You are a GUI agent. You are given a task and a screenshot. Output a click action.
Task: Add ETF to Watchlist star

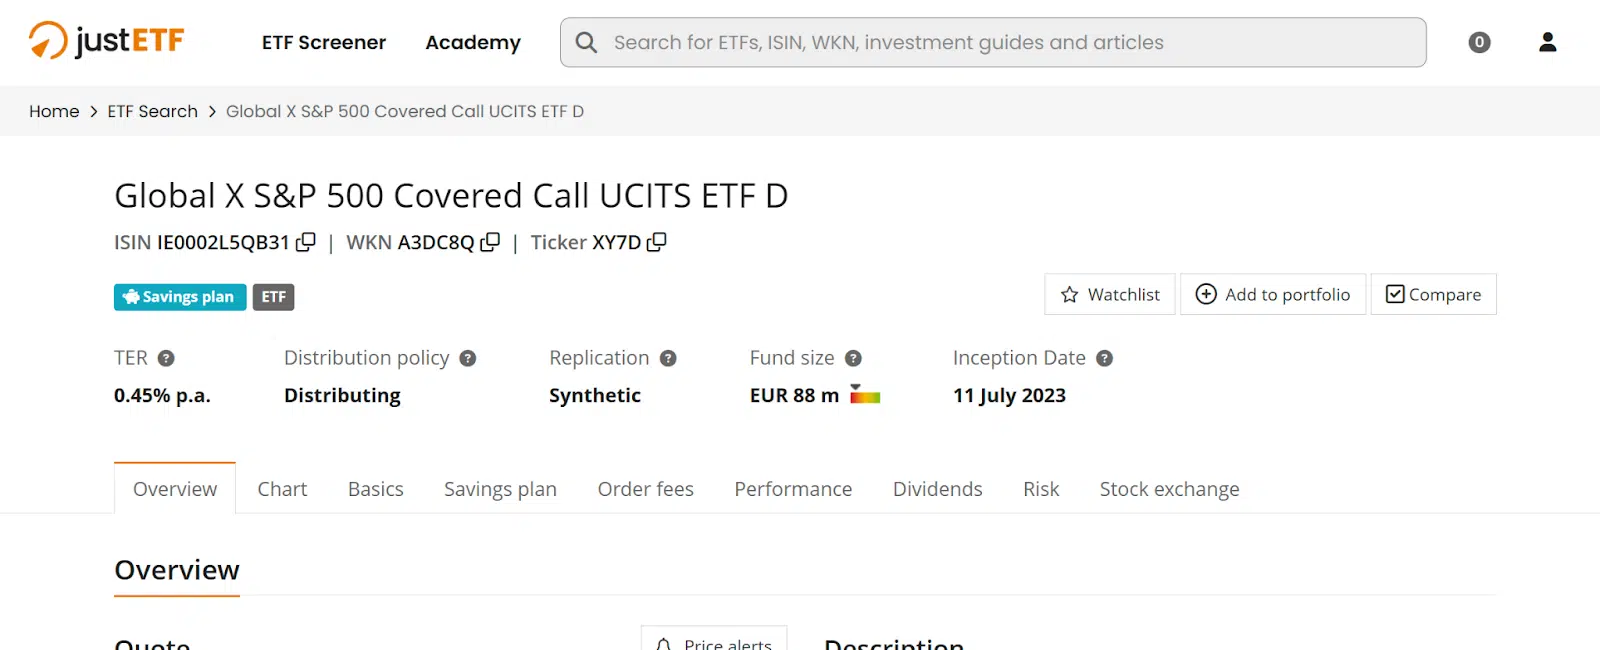click(1110, 294)
